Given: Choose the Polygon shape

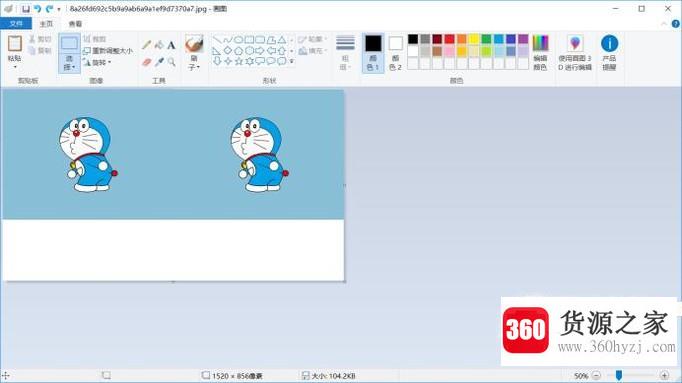Looking at the screenshot, I should [271, 40].
